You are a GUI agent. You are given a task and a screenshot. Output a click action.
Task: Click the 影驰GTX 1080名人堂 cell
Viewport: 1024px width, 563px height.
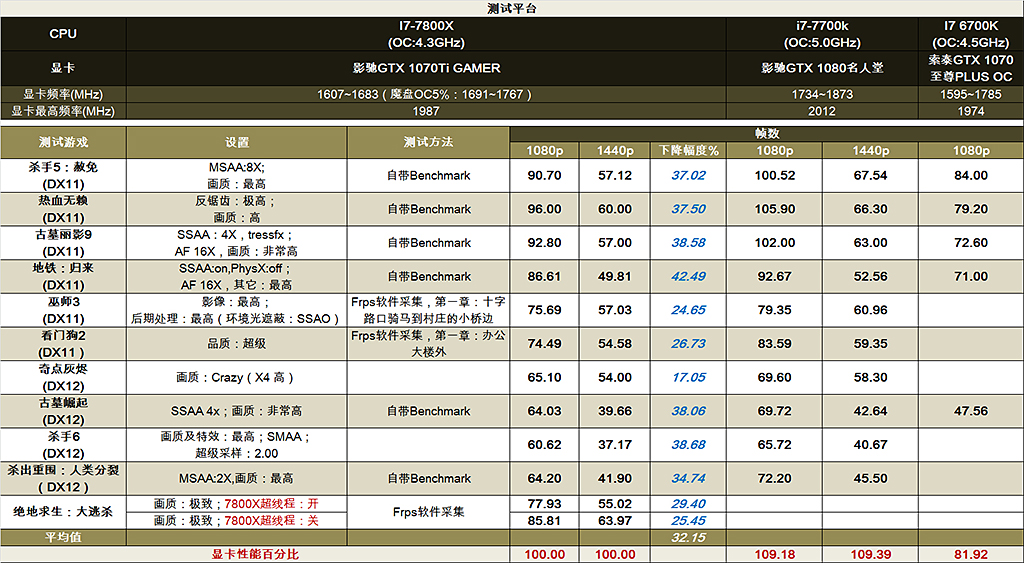(822, 68)
